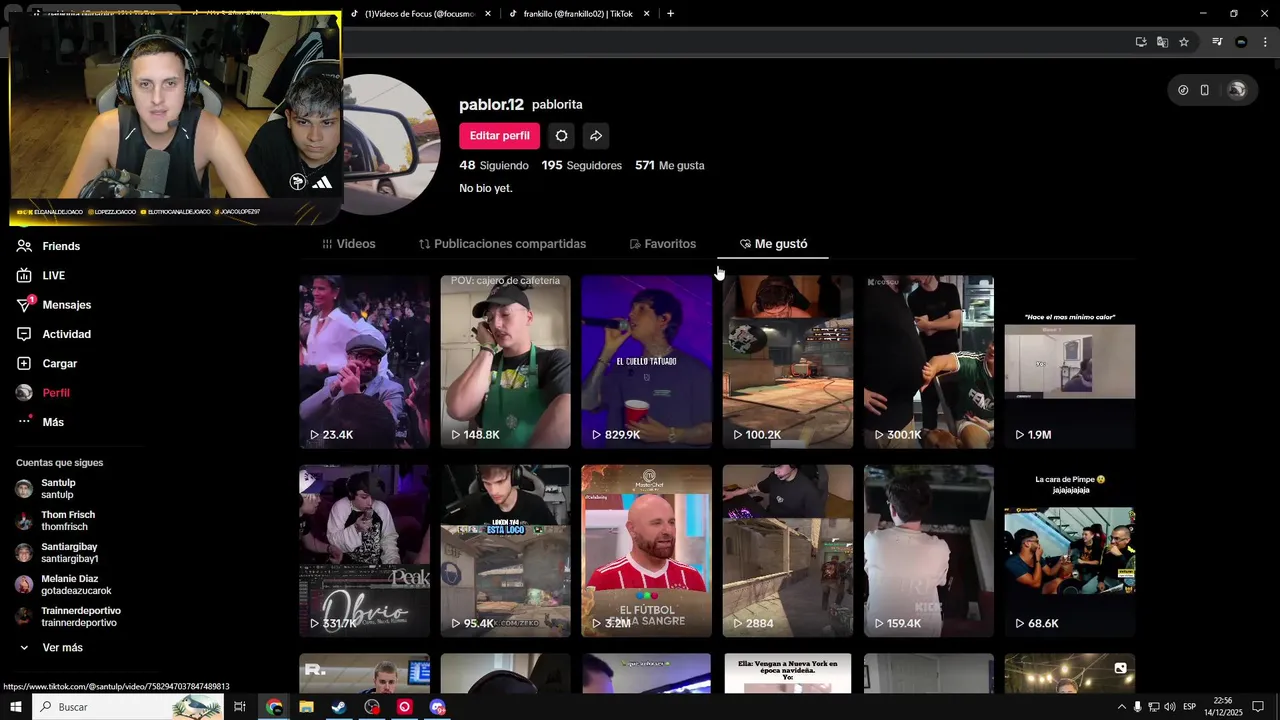Open the video with 100.2K views
The height and width of the screenshot is (720, 1280).
787,362
